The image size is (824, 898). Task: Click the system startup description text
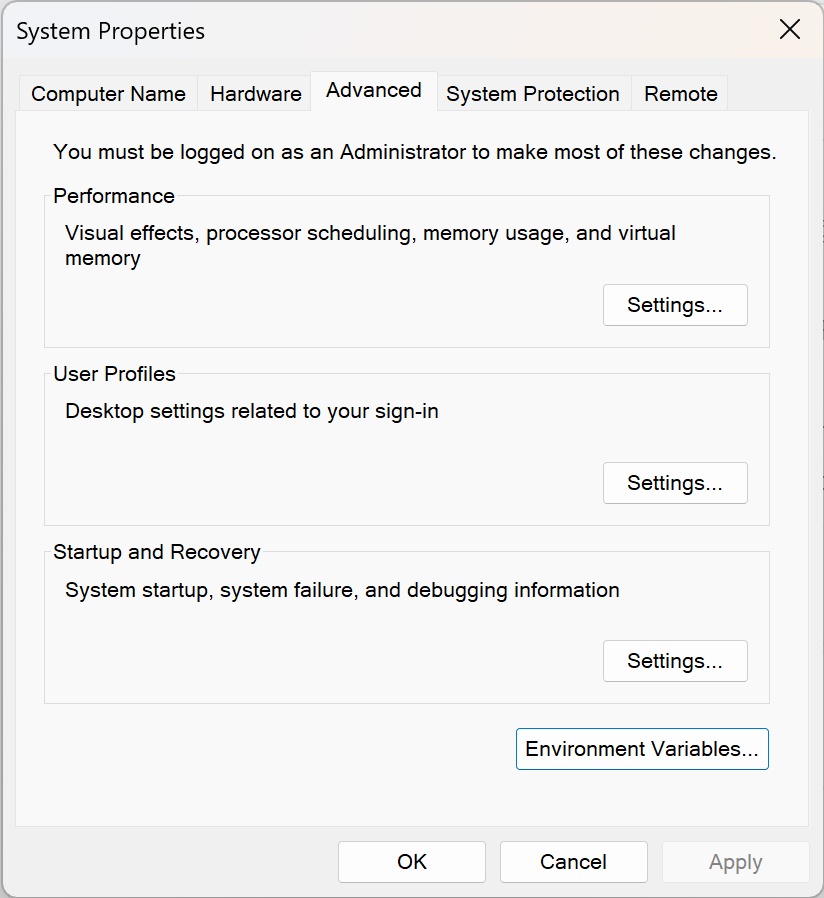point(342,590)
